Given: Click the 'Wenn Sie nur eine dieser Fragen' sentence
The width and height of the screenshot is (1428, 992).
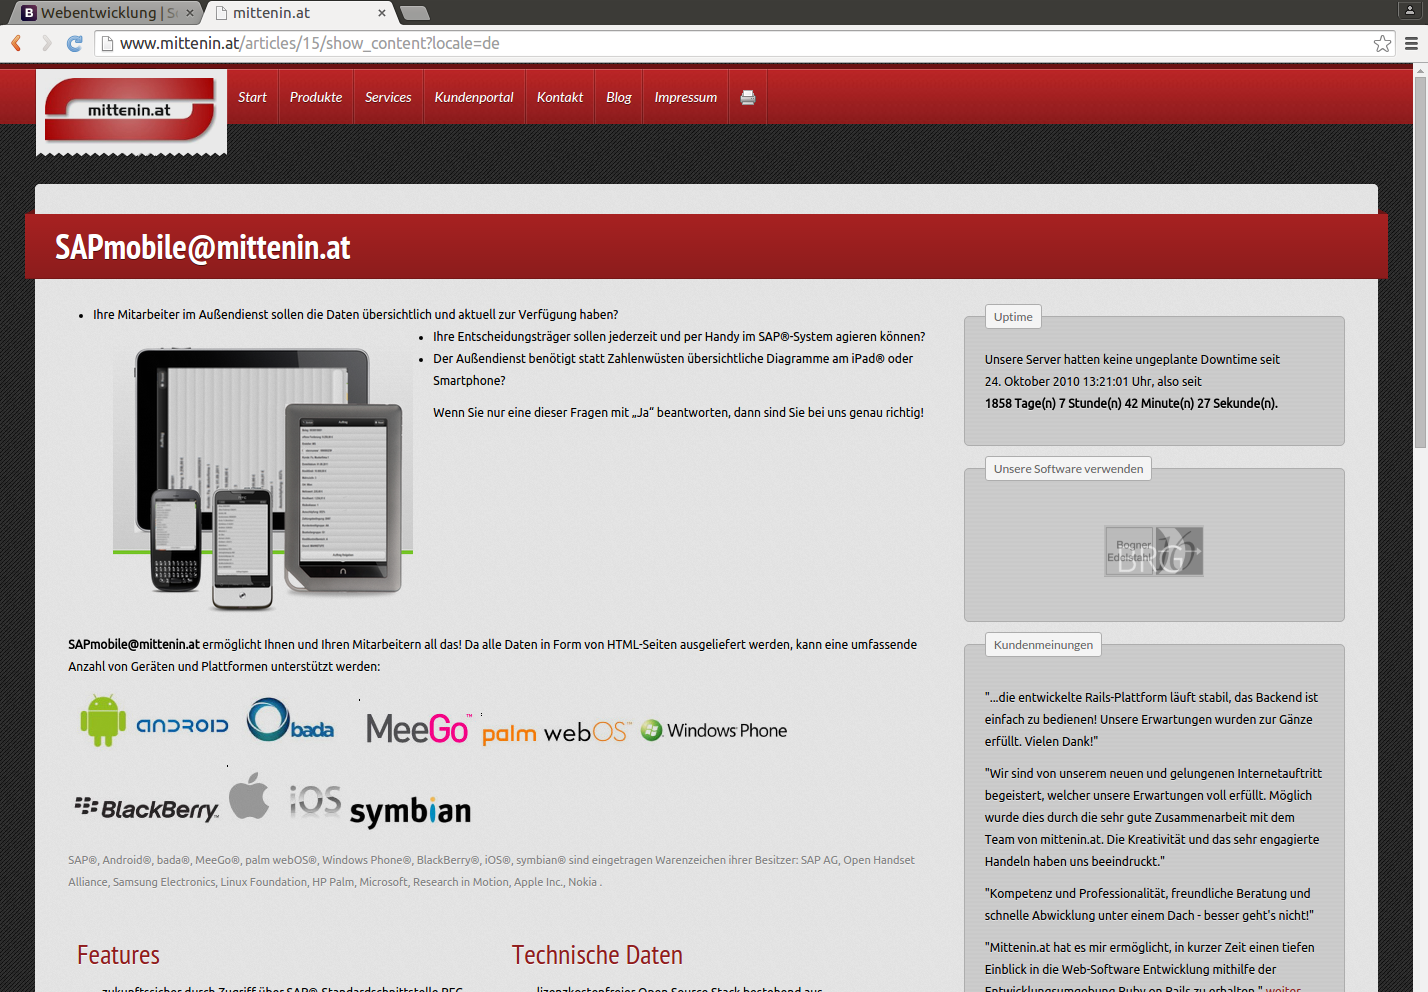Looking at the screenshot, I should coord(678,413).
